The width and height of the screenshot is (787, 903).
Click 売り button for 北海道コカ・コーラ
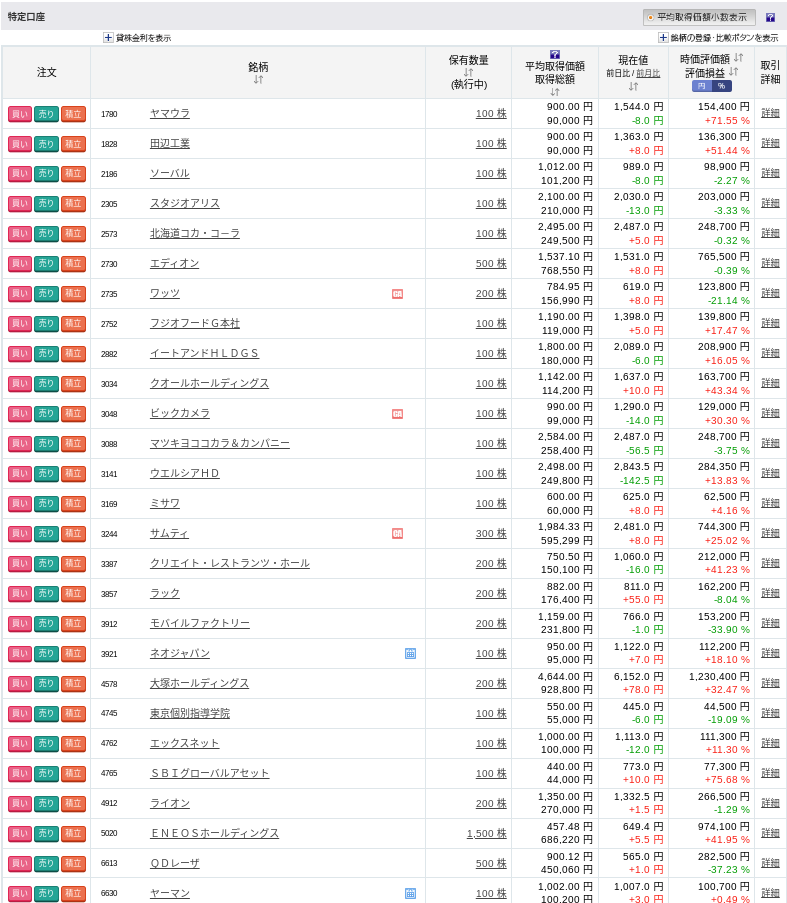(x=46, y=234)
